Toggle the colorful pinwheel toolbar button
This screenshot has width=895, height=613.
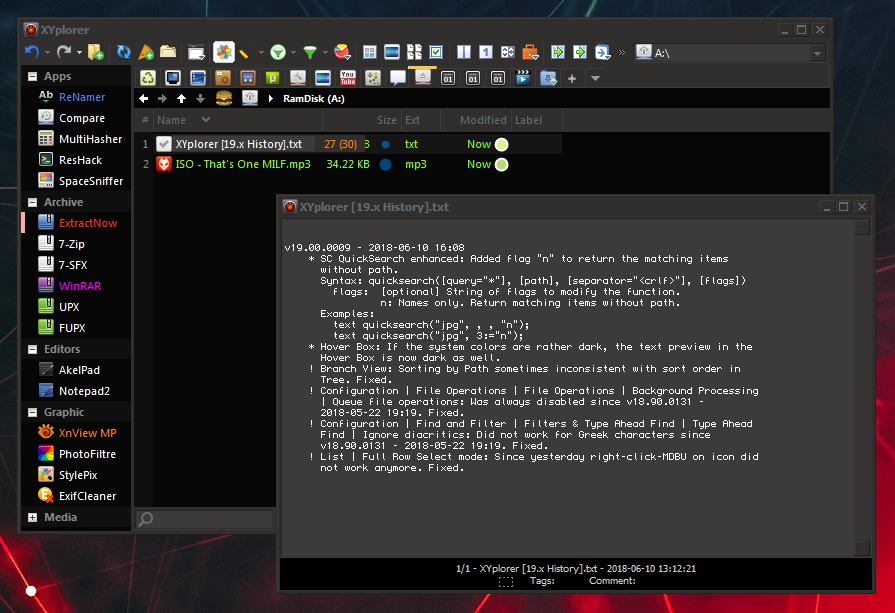tap(224, 52)
